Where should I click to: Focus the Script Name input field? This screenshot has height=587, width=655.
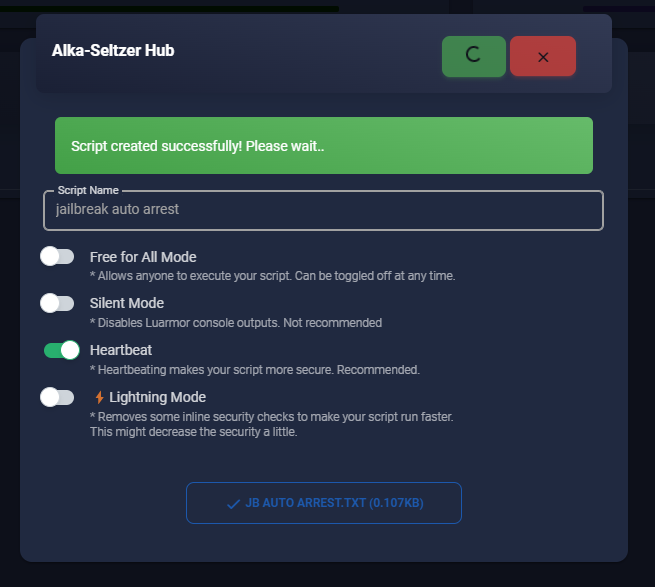click(x=323, y=210)
